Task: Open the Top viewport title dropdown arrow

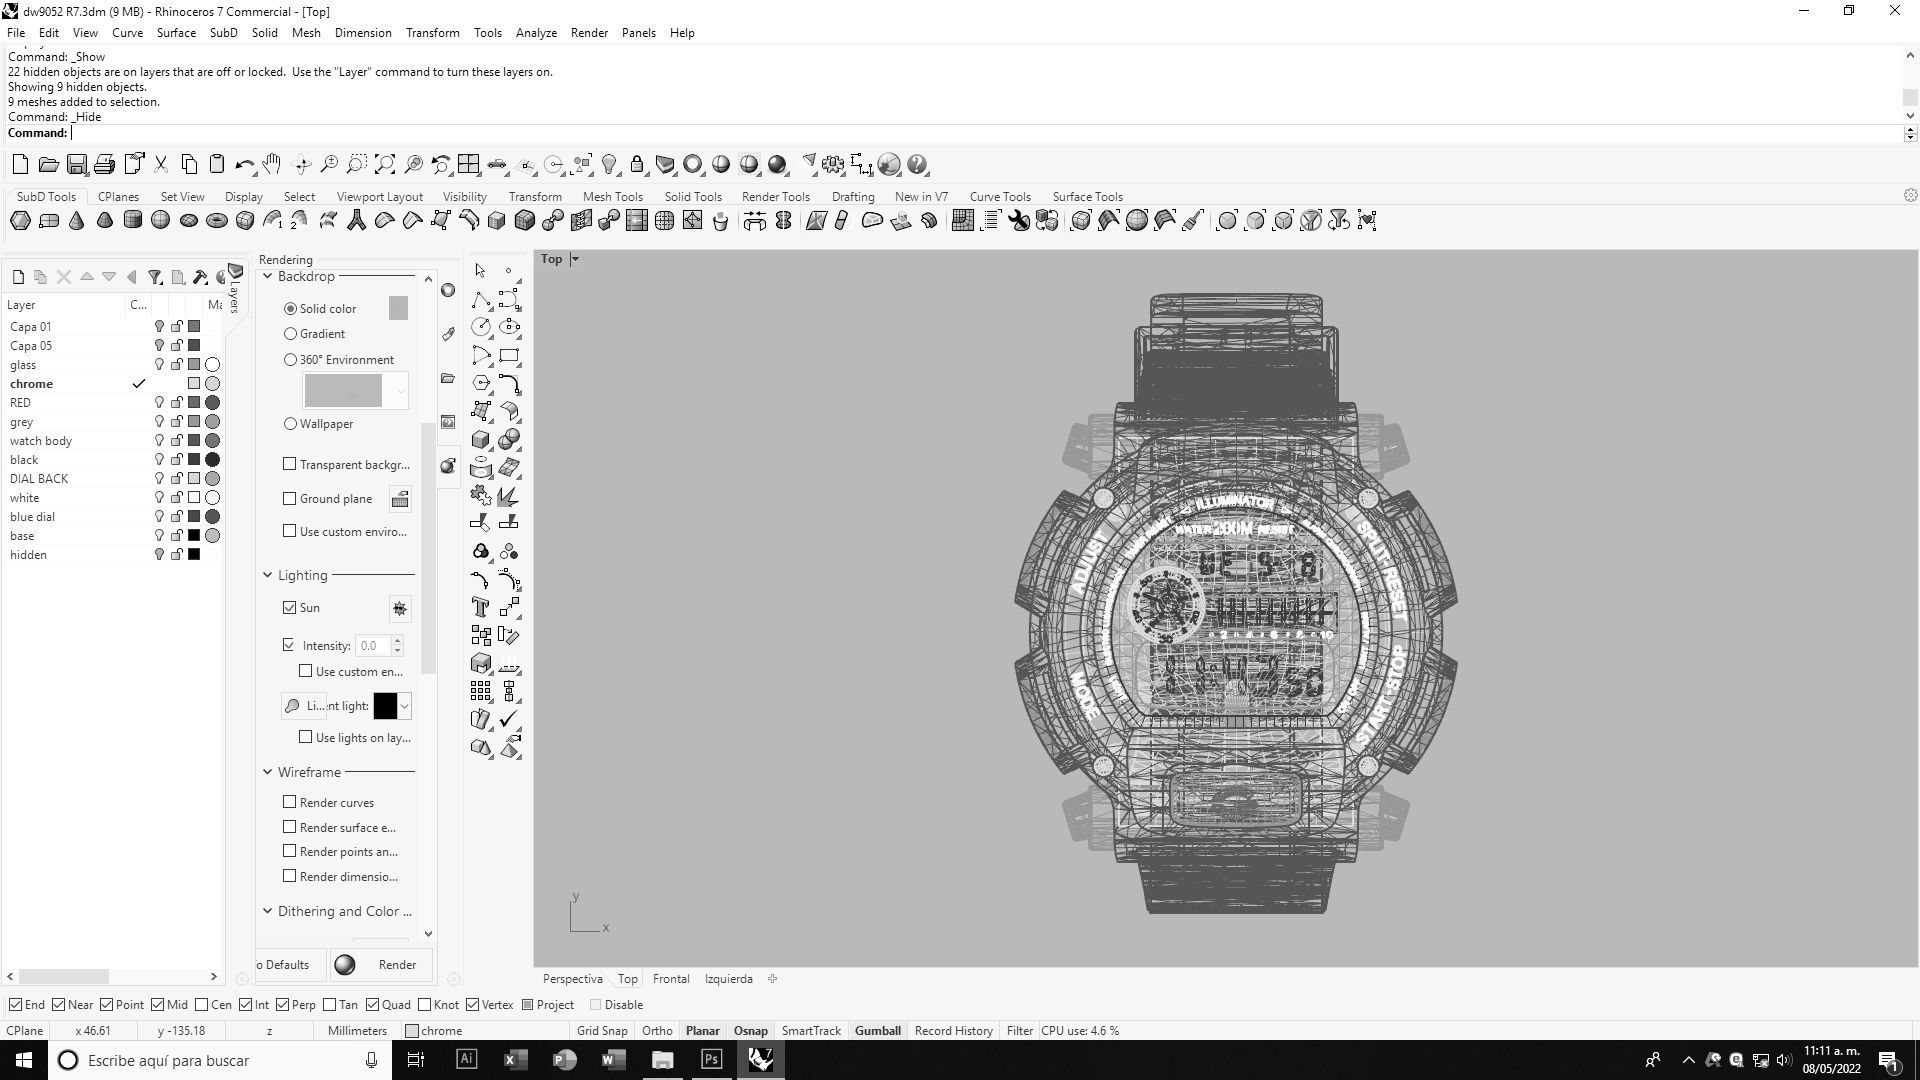Action: point(575,259)
